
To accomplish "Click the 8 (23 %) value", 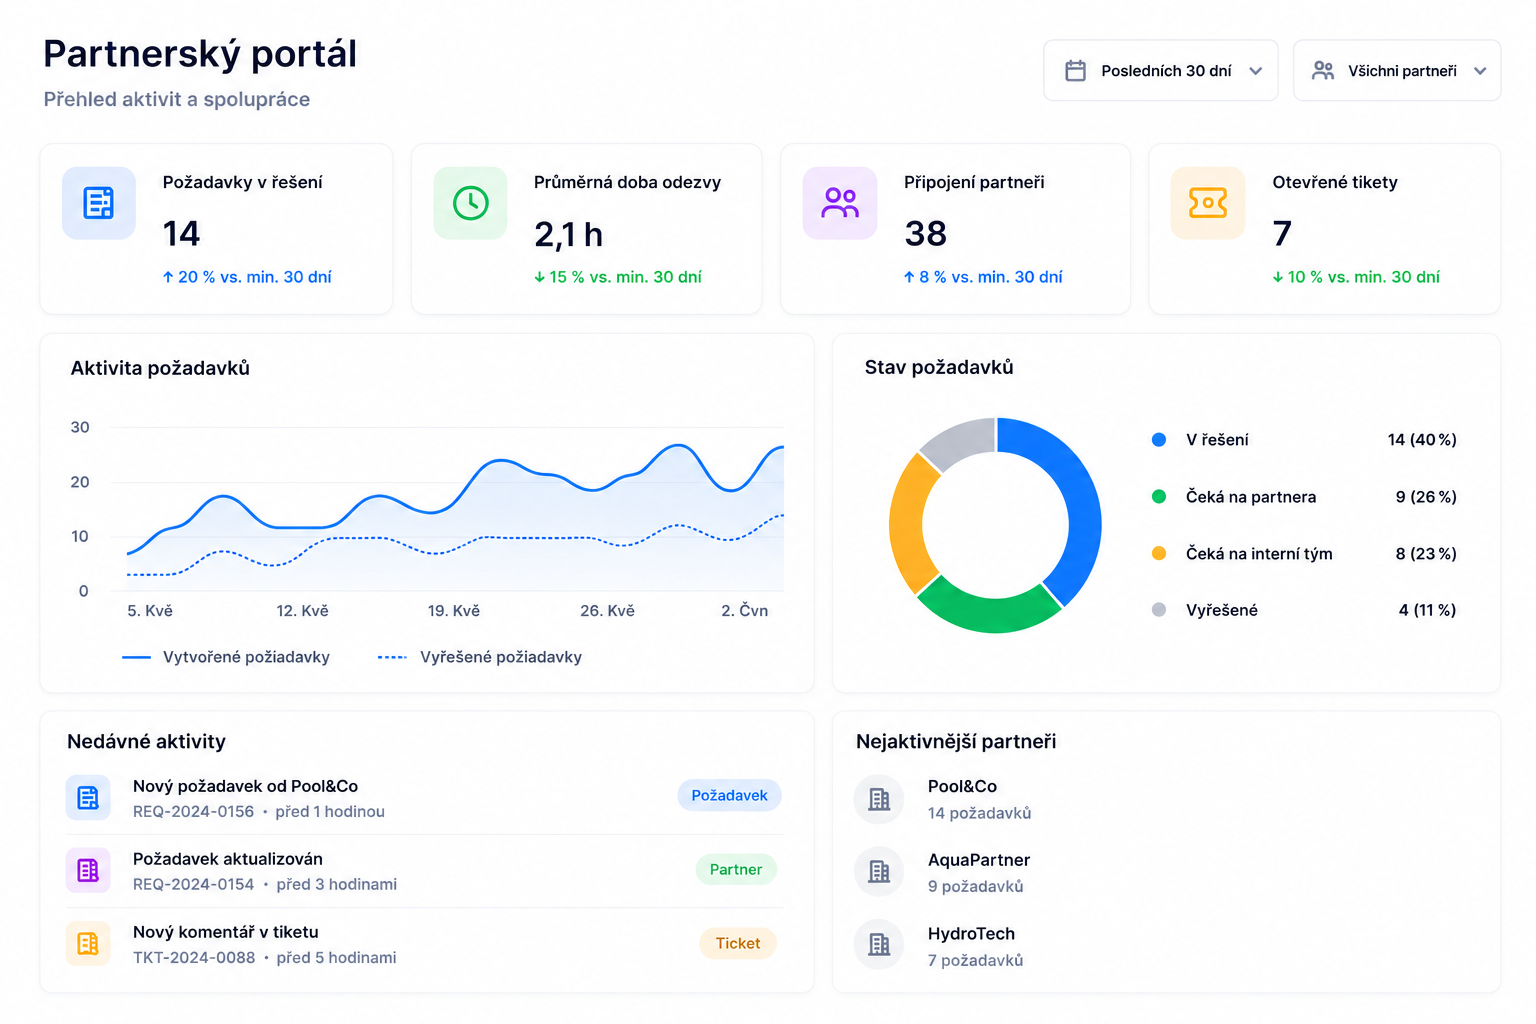I will point(1426,554).
